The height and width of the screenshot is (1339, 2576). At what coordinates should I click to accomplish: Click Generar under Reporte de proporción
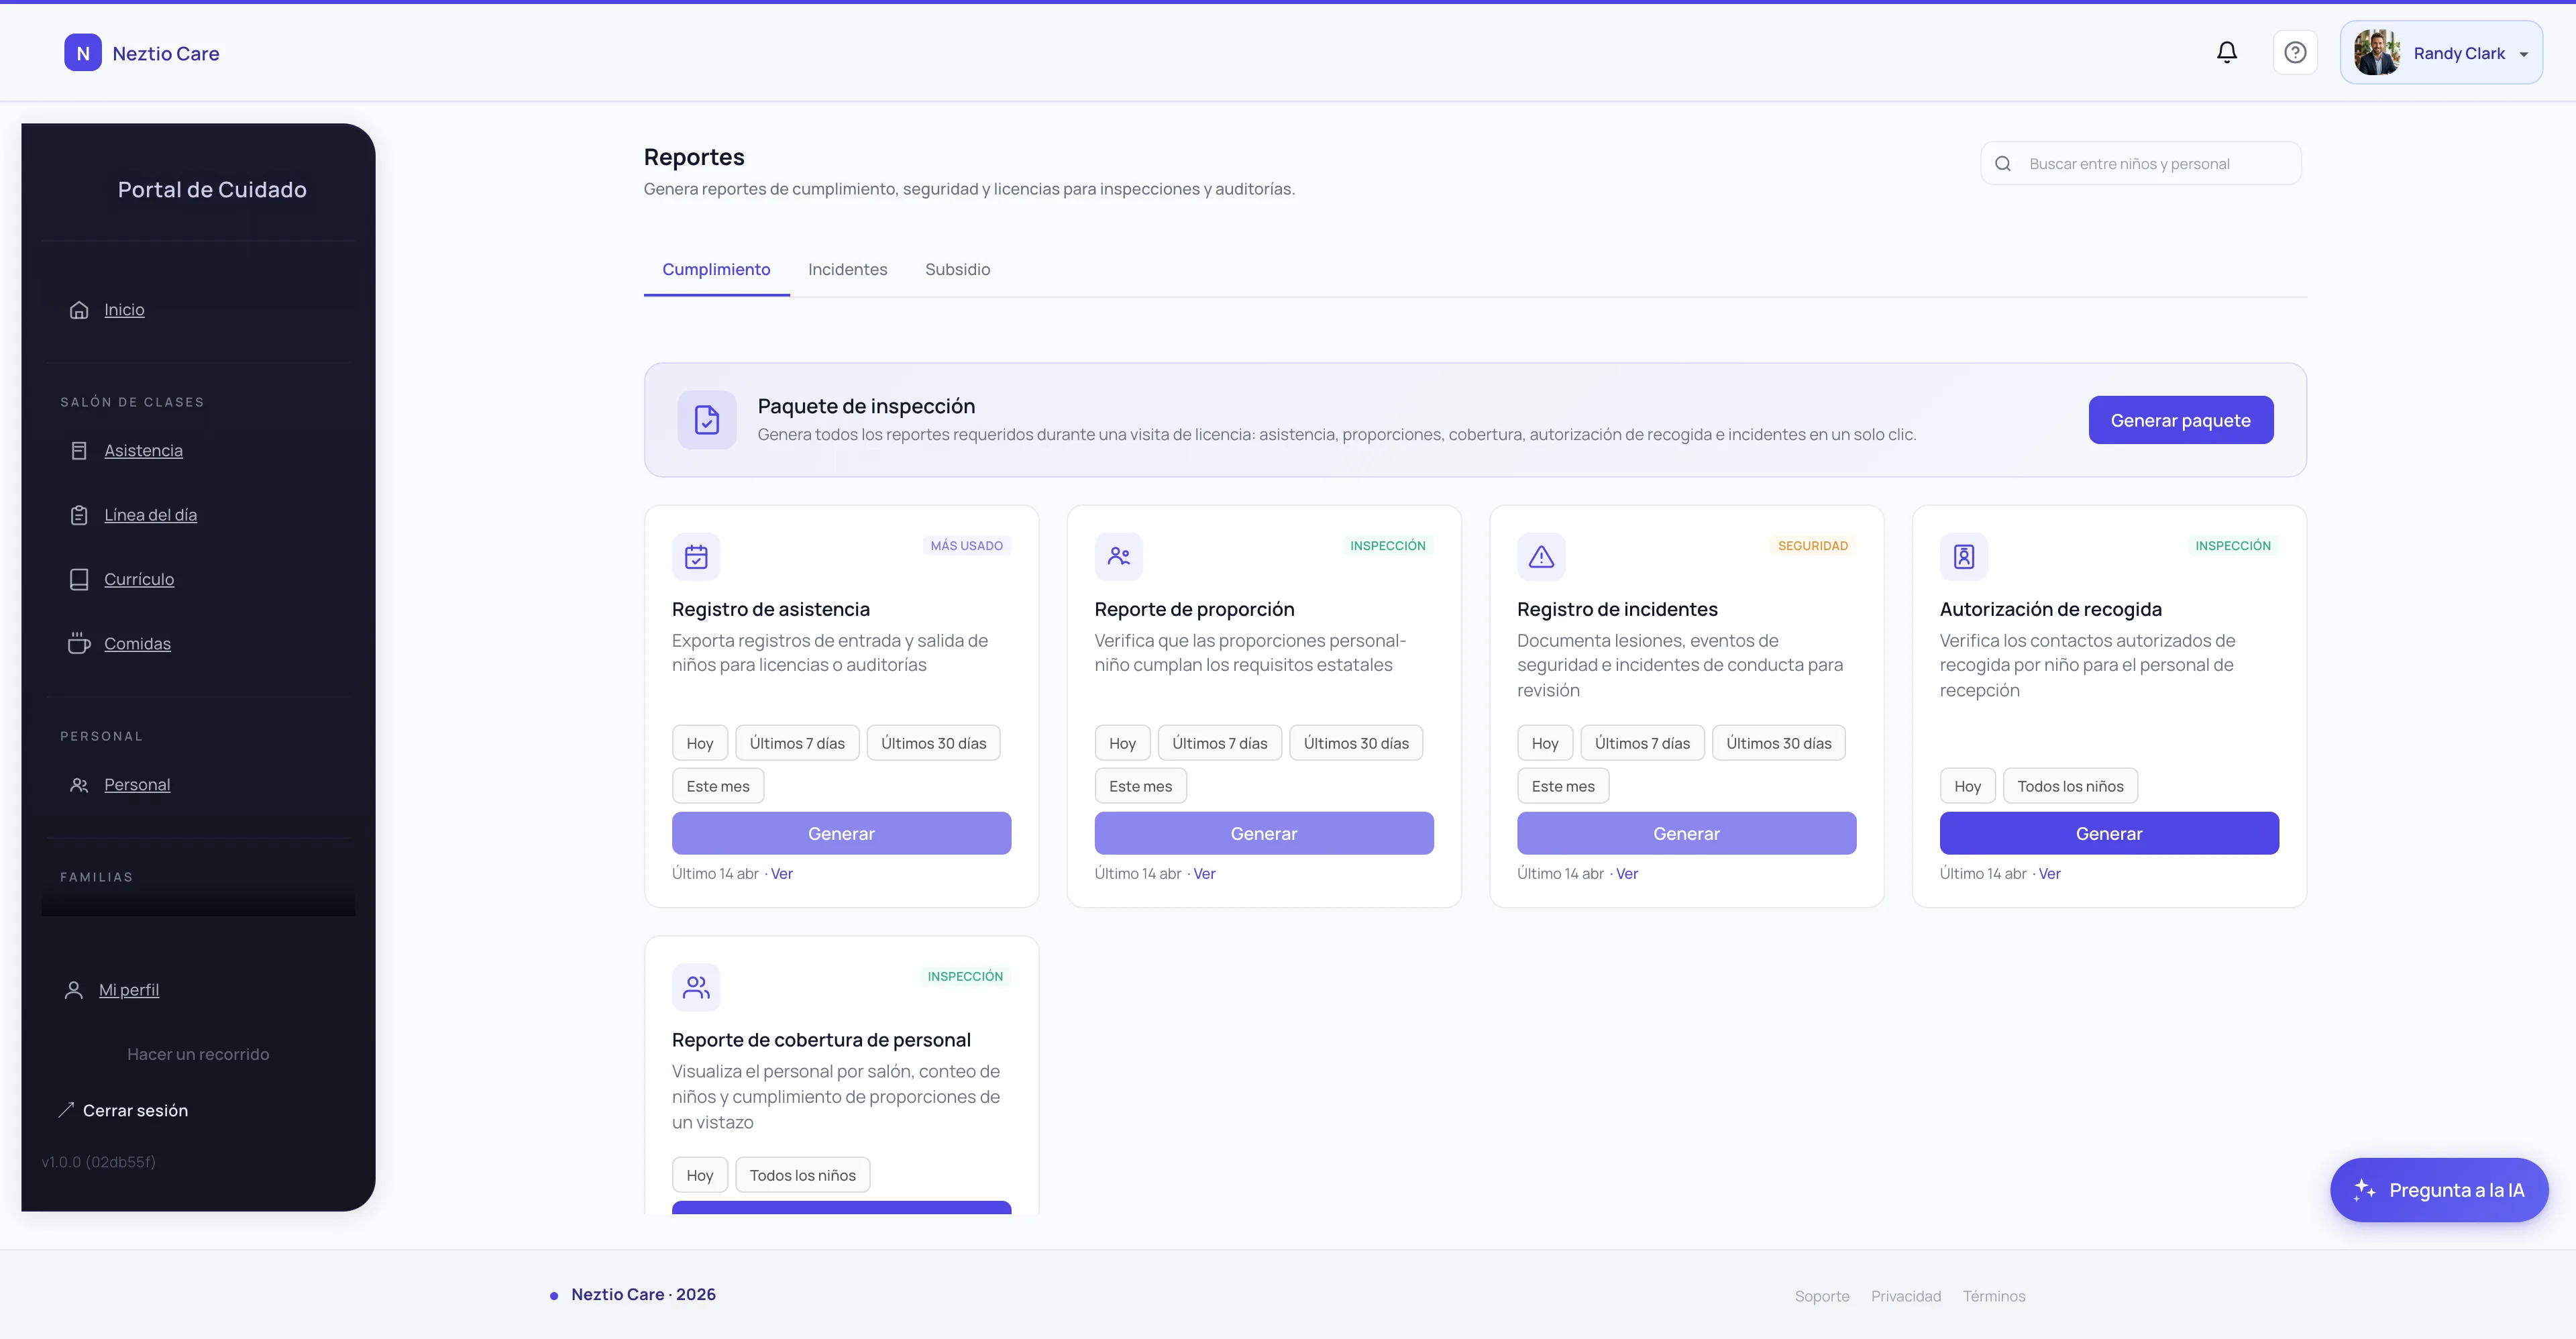click(1264, 833)
